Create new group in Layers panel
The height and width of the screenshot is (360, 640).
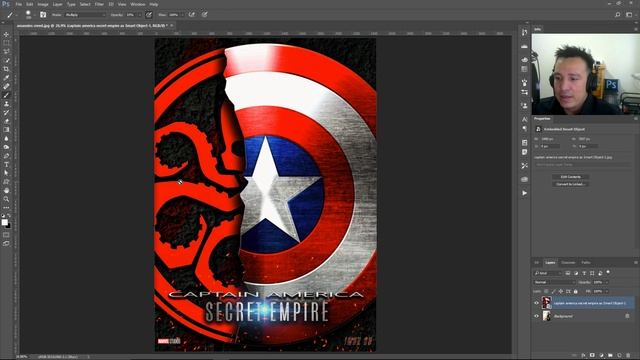tap(610, 356)
